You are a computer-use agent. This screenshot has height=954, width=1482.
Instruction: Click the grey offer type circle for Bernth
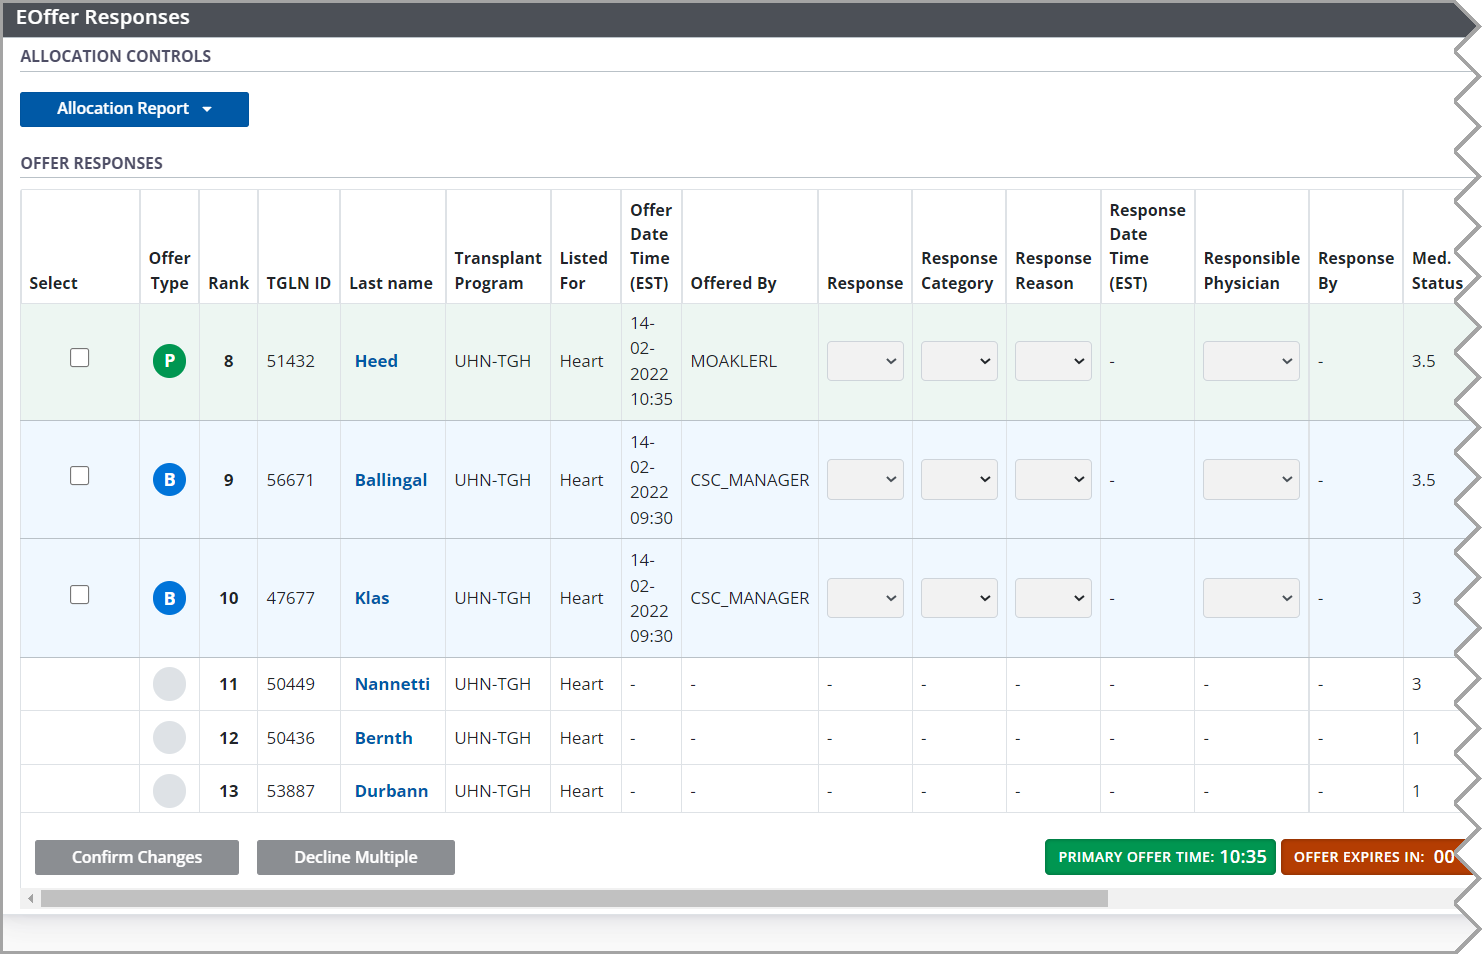pos(169,738)
